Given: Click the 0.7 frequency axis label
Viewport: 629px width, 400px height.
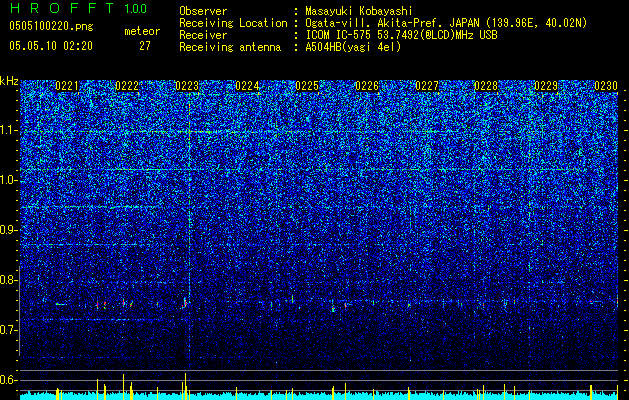Looking at the screenshot, I should pyautogui.click(x=9, y=330).
